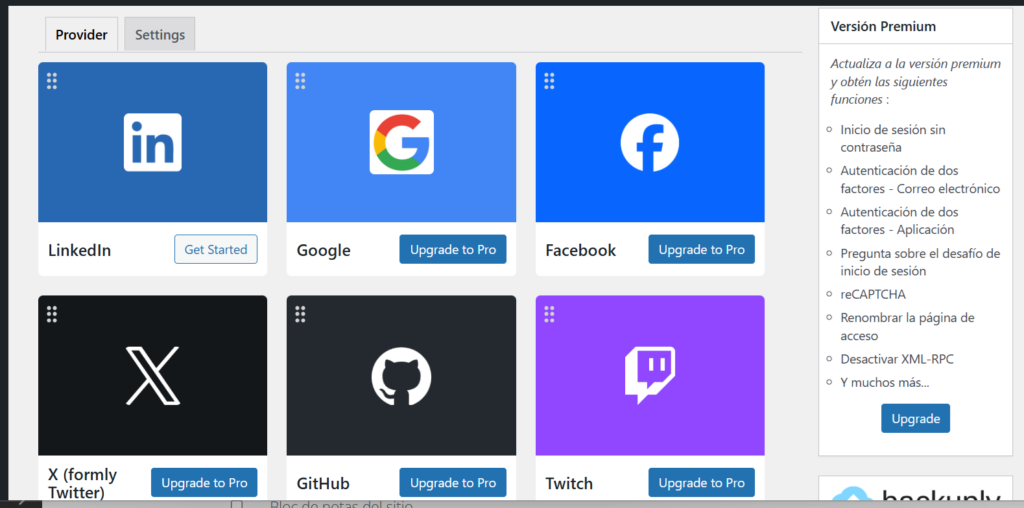Click the Twitch provider name
The image size is (1024, 508).
pos(569,484)
